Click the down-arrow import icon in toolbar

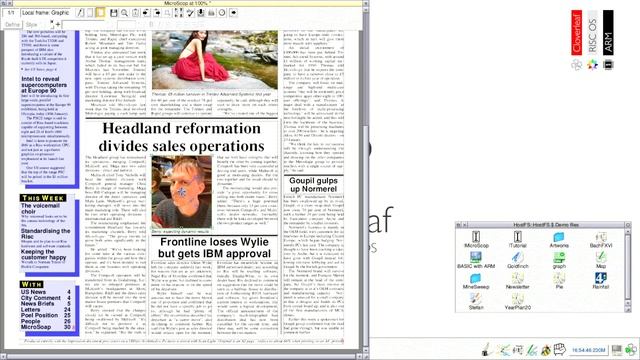pyautogui.click(x=201, y=13)
